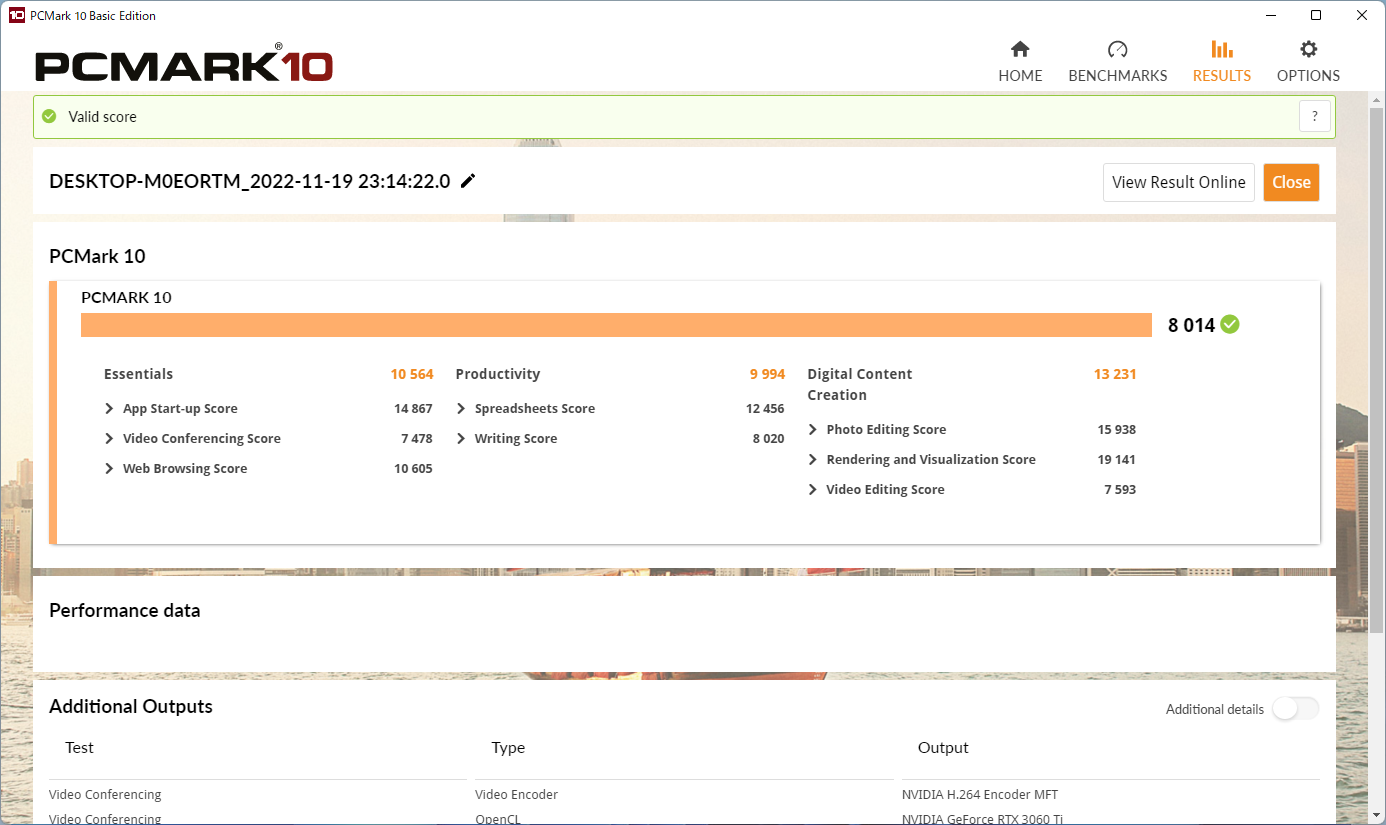Expand Video Conferencing Score details
This screenshot has height=825, width=1386.
pos(269,439)
